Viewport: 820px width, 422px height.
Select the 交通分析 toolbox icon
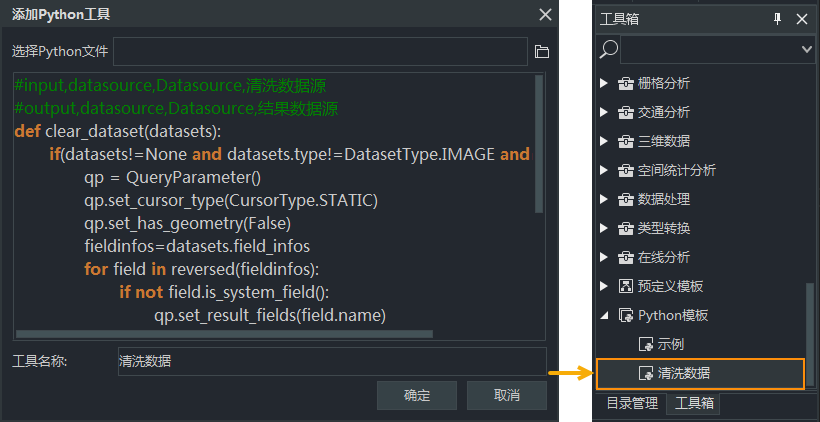(625, 112)
